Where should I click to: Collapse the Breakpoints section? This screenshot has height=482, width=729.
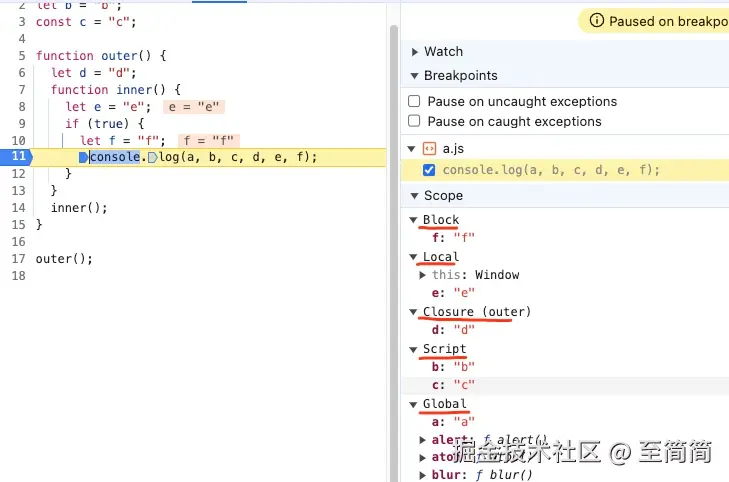click(414, 76)
